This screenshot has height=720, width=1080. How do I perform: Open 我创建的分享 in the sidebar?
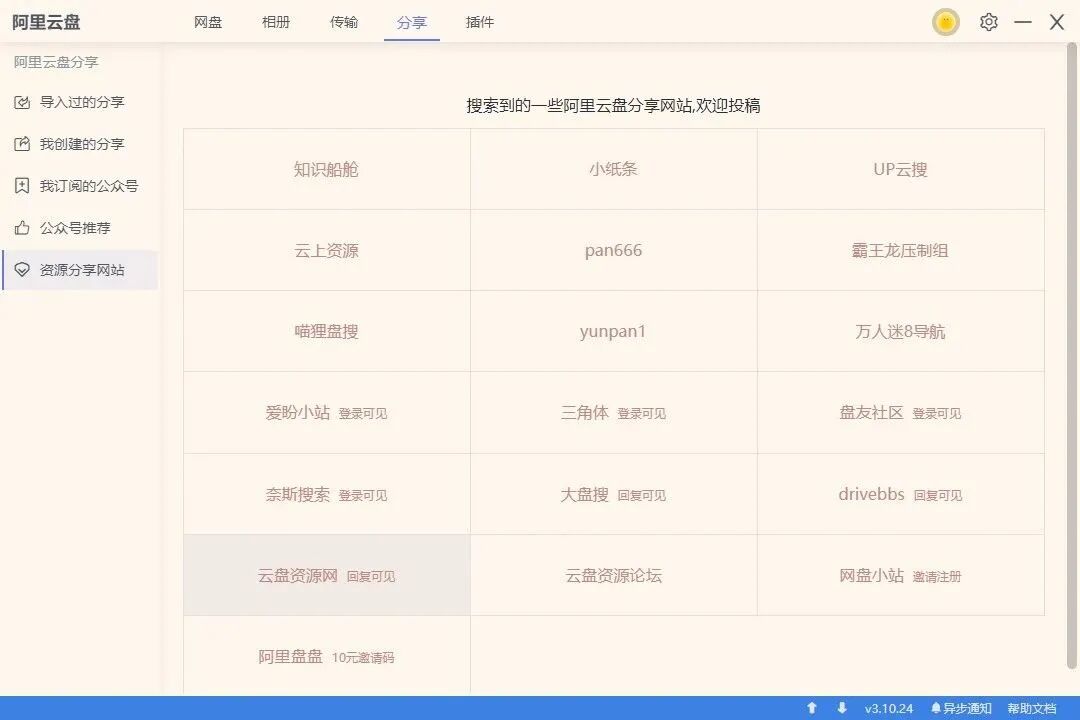(80, 144)
